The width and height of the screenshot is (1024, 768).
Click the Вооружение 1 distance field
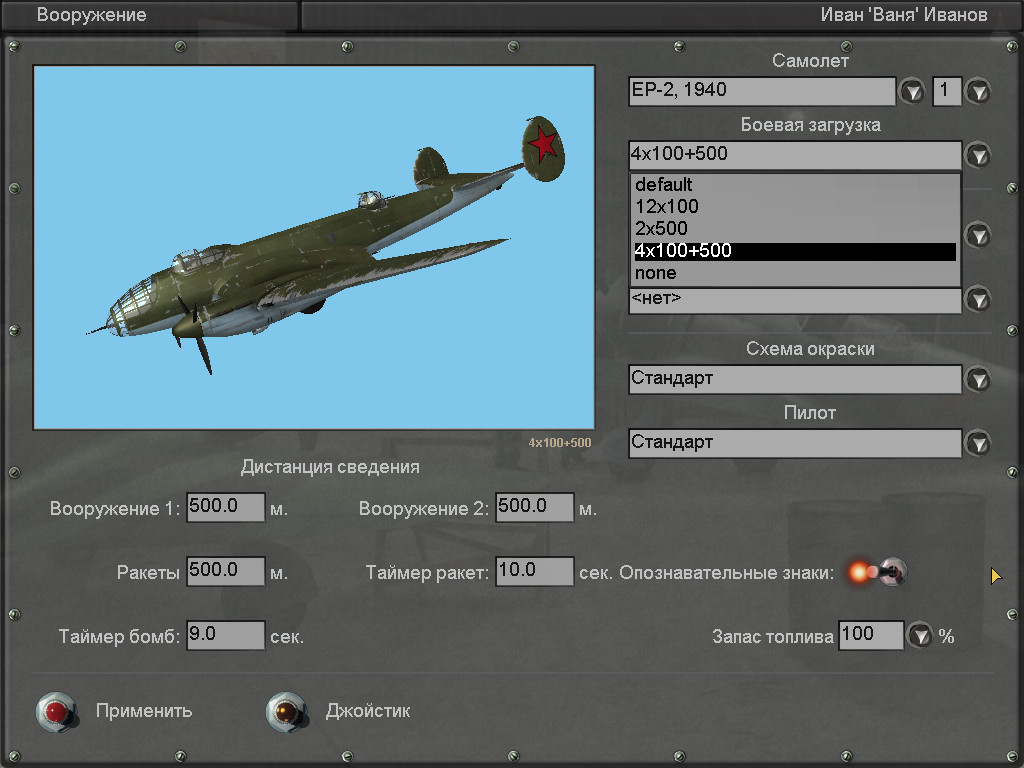click(x=225, y=508)
